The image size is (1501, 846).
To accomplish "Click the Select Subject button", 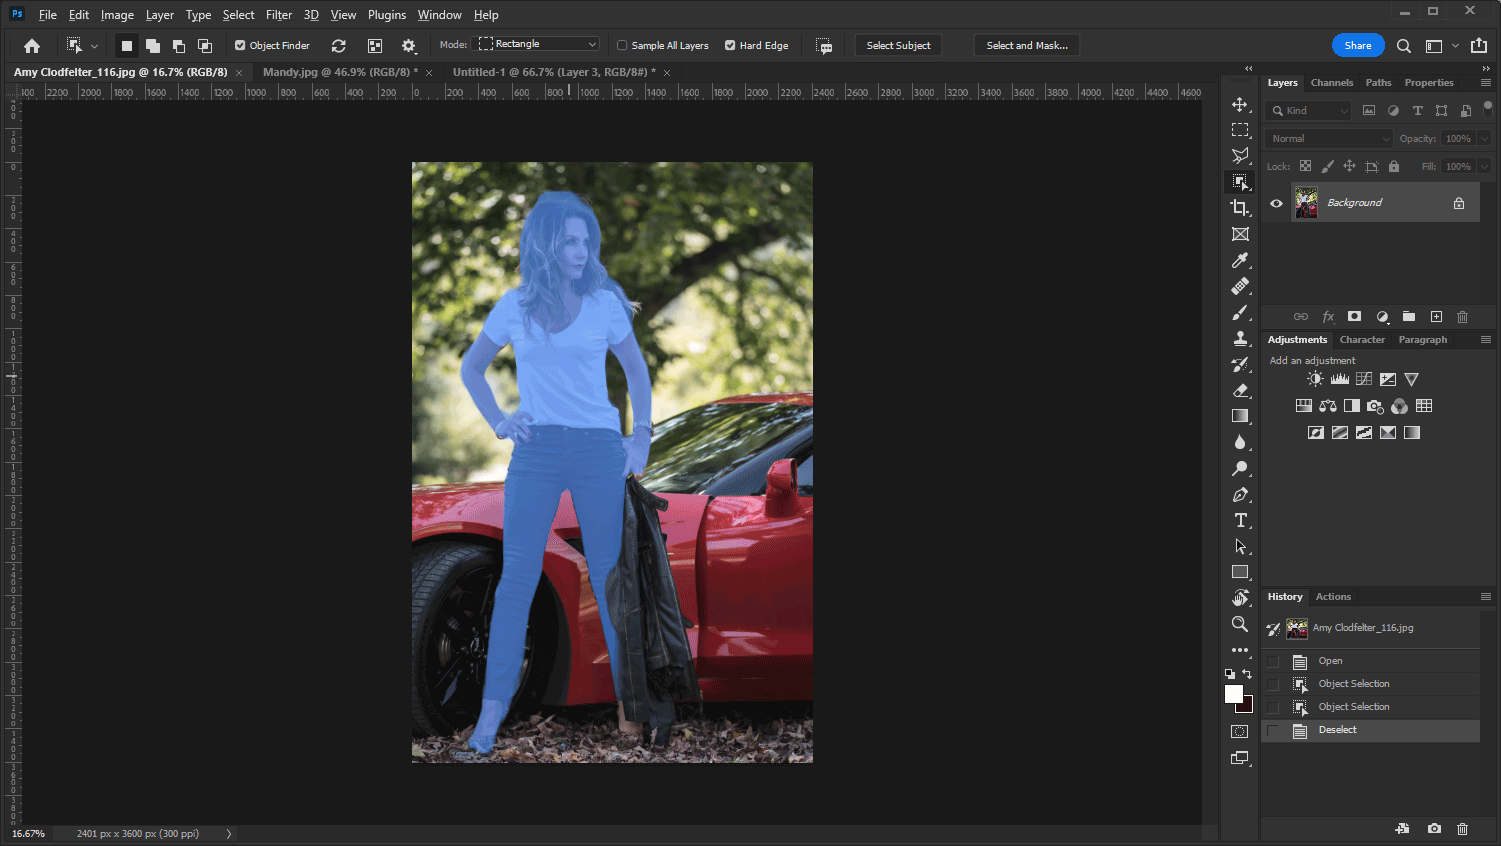I will [897, 45].
